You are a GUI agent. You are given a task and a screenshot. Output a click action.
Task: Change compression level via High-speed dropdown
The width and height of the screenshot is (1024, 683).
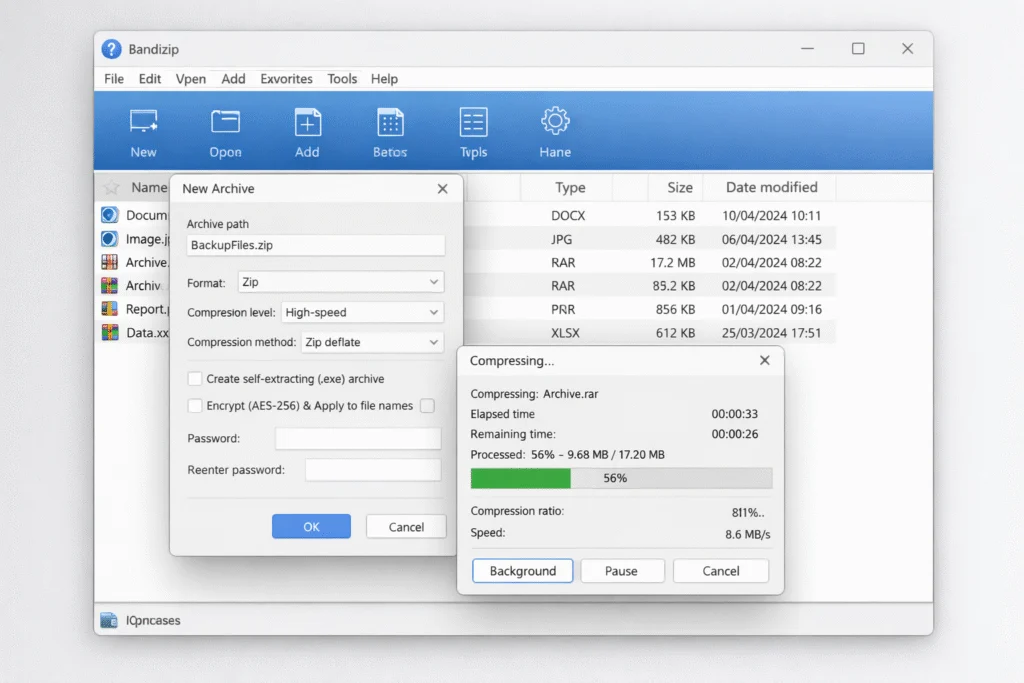[361, 312]
